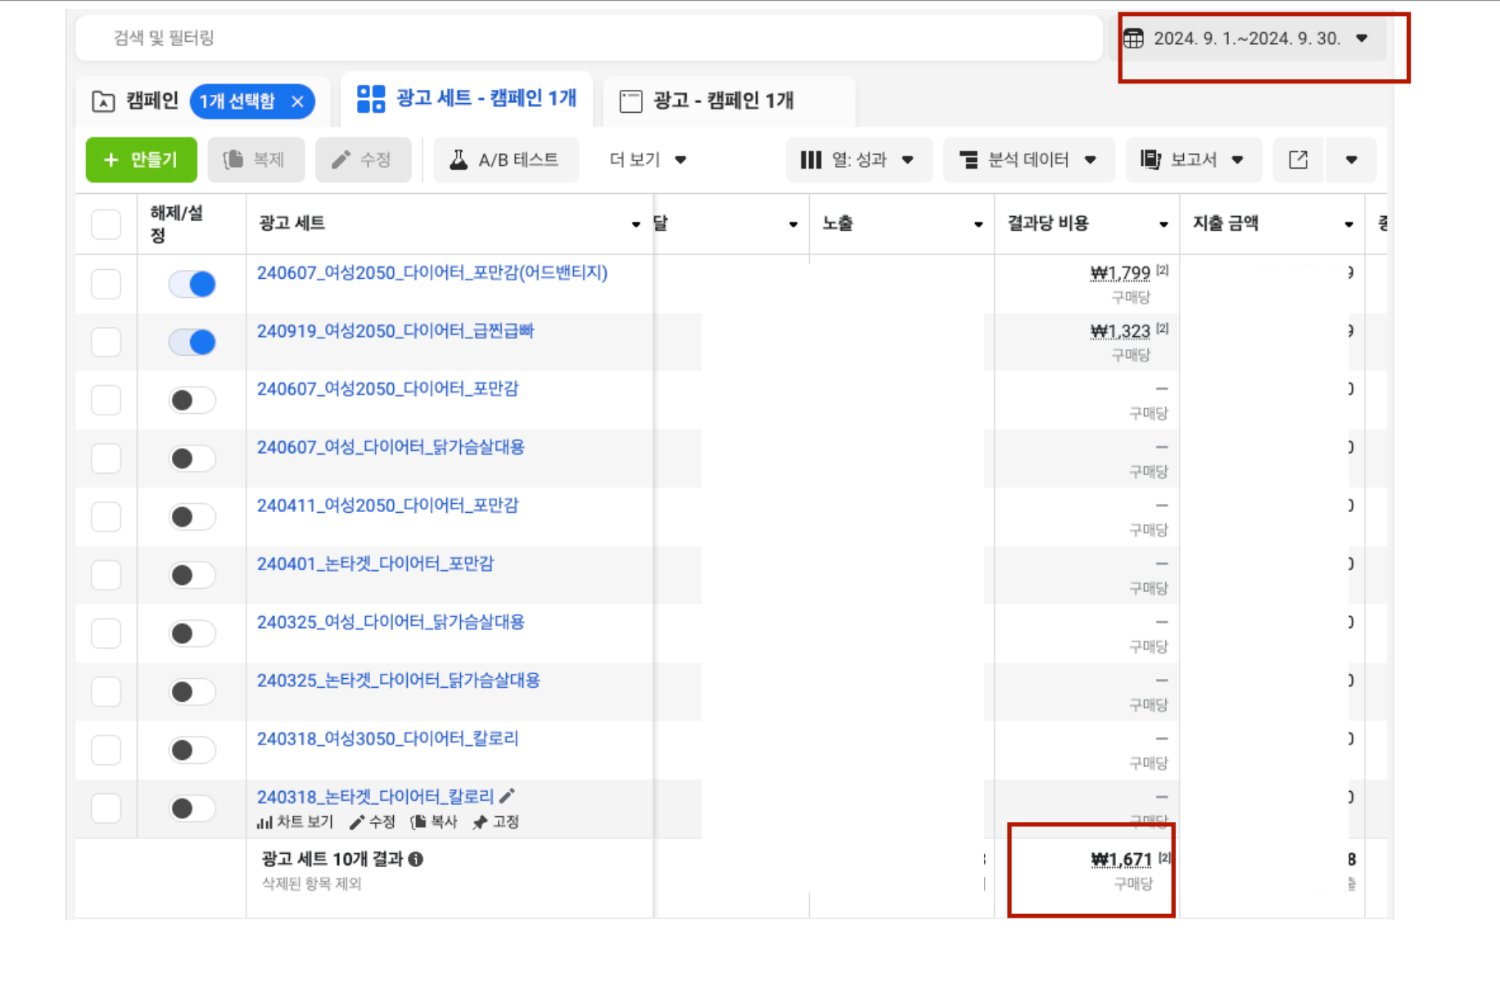Enable the 240607_여성2050_다이어터_포만감 ad set toggle

(x=192, y=401)
